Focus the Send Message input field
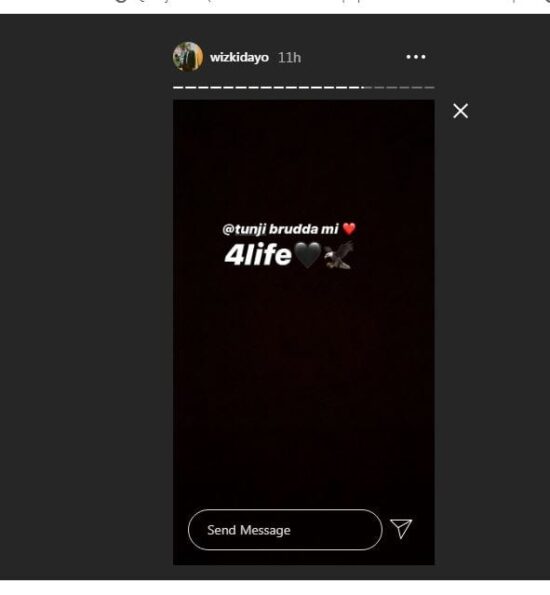Viewport: 550px width, 595px height. pyautogui.click(x=285, y=530)
